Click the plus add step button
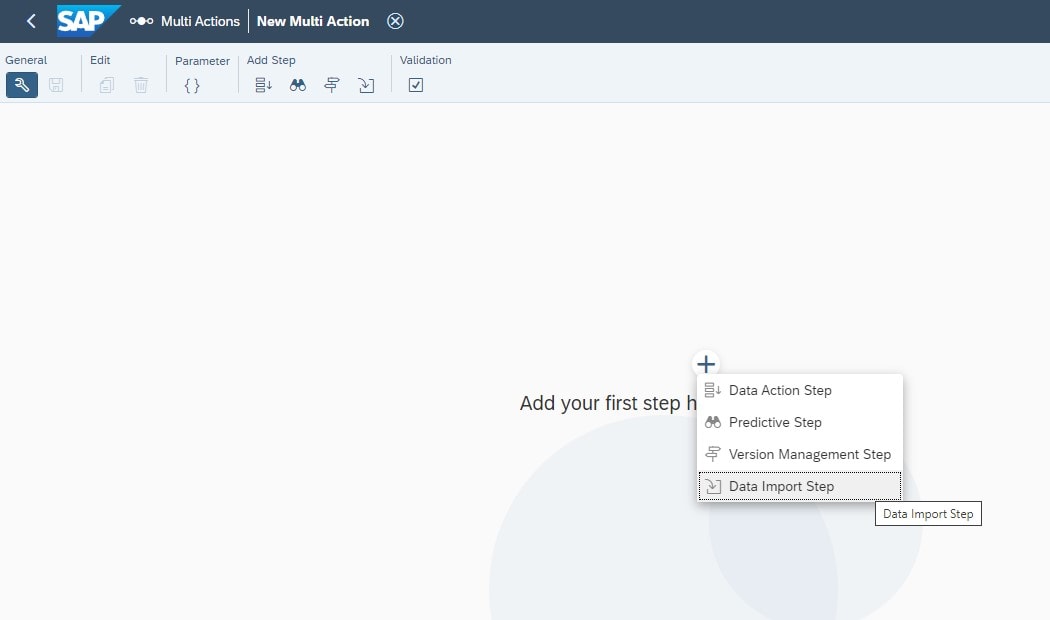The width and height of the screenshot is (1050, 620). (x=706, y=364)
